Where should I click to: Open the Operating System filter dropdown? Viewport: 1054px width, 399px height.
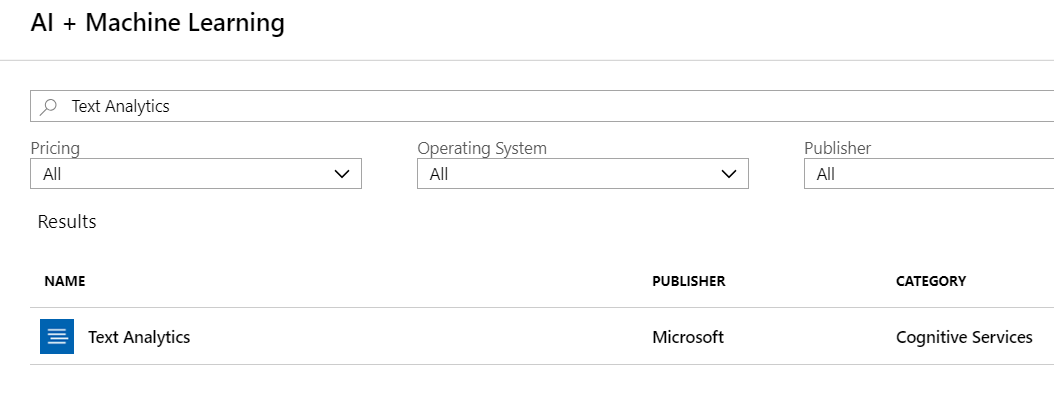583,174
